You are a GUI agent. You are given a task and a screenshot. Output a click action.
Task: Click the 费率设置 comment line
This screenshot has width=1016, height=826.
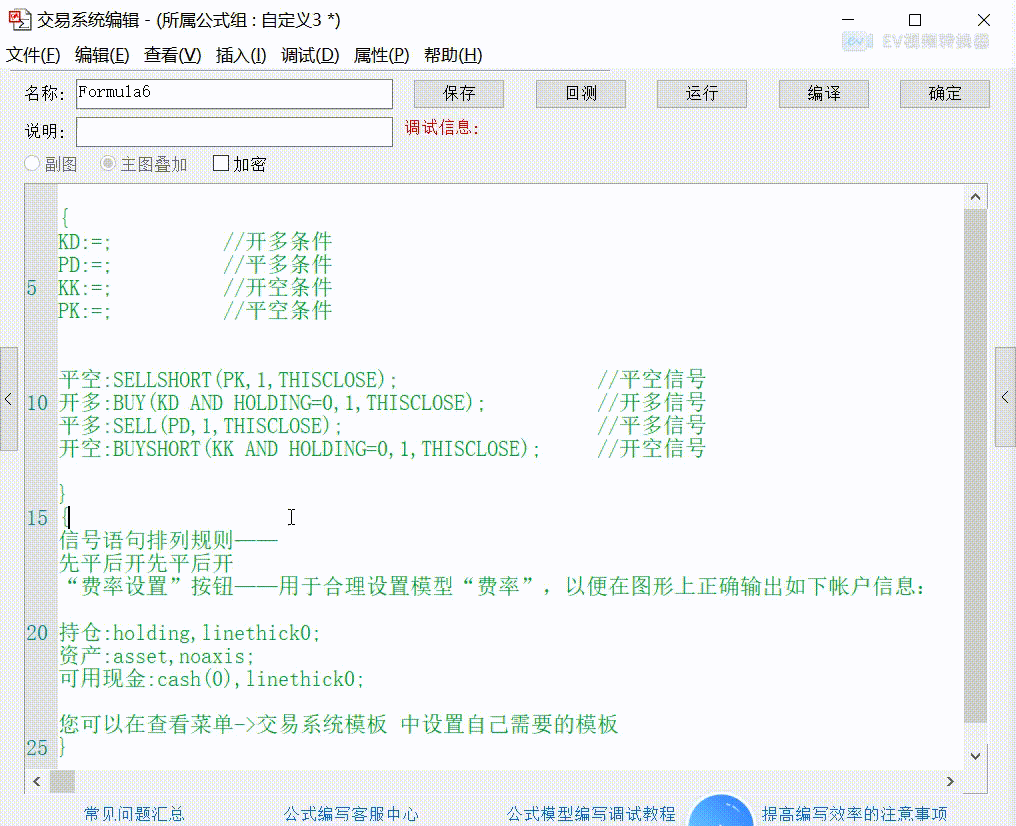pos(494,586)
